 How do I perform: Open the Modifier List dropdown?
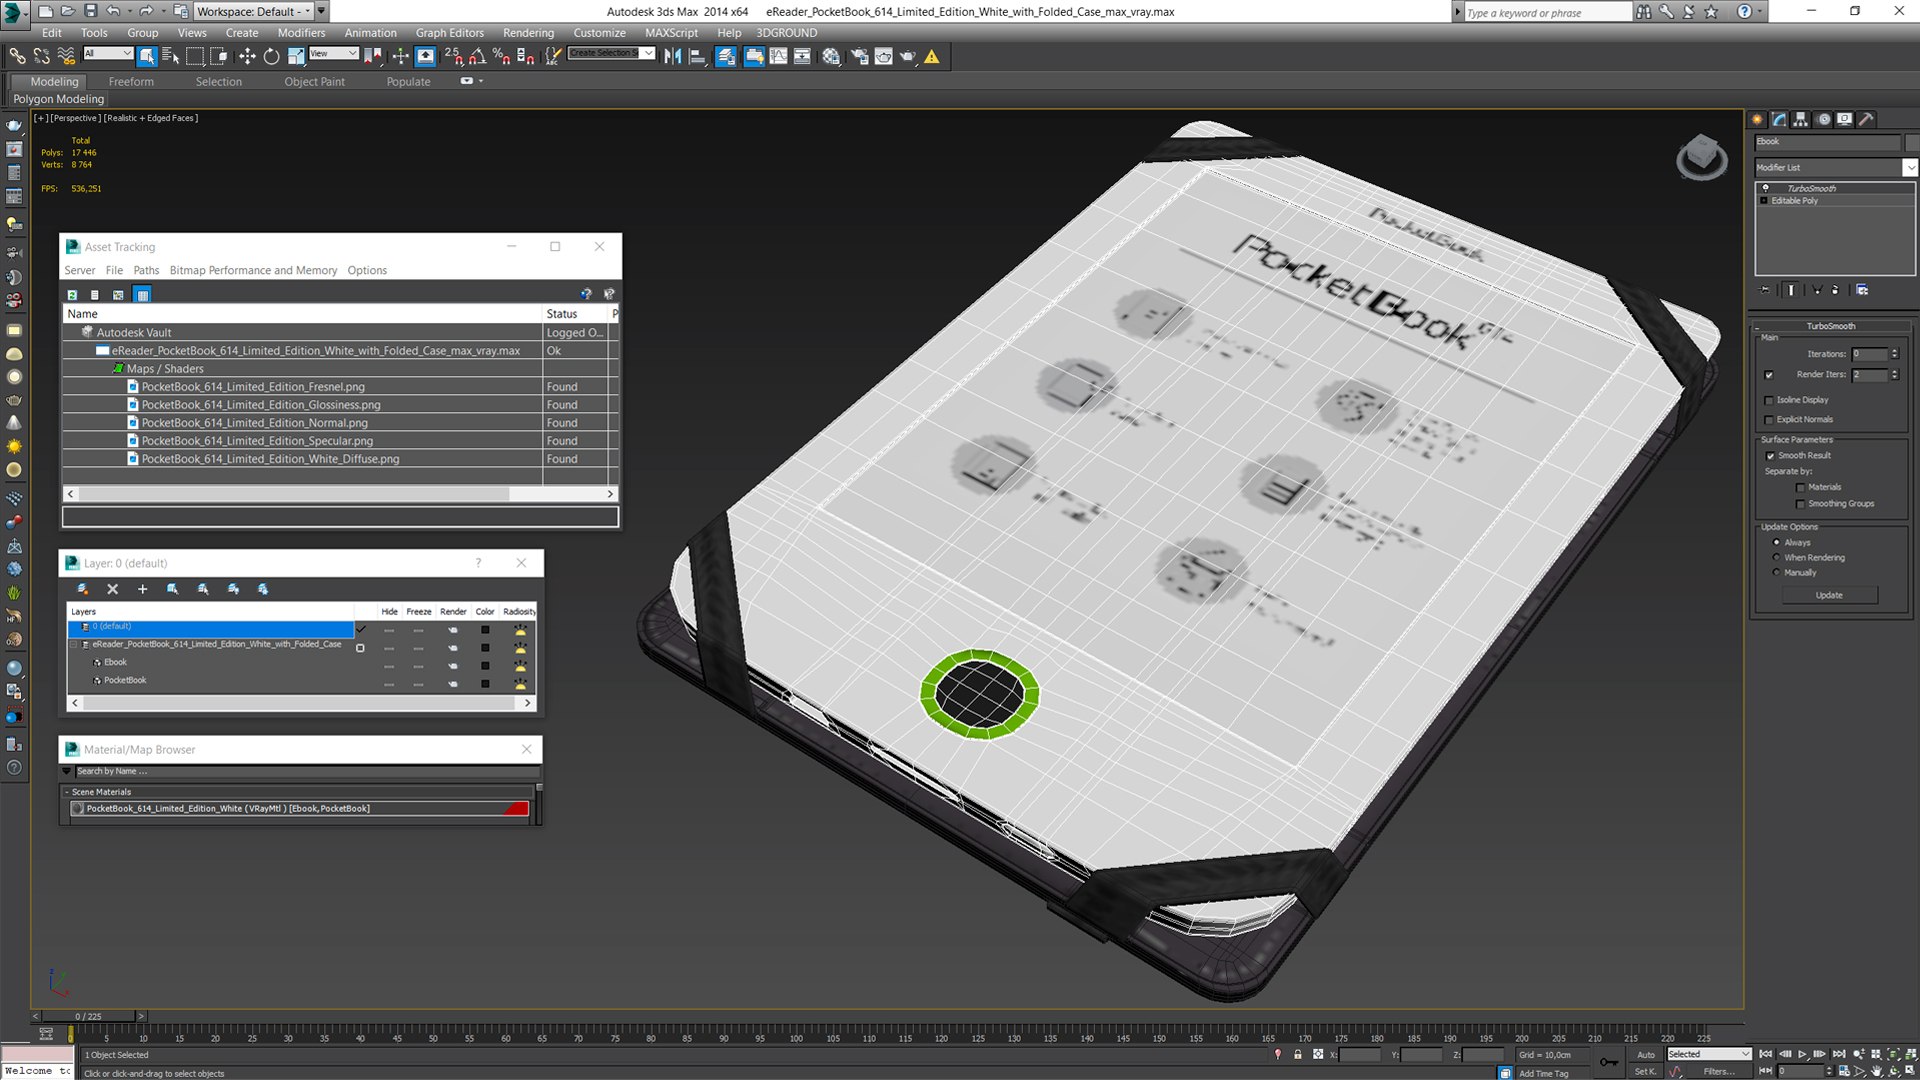pos(1909,167)
